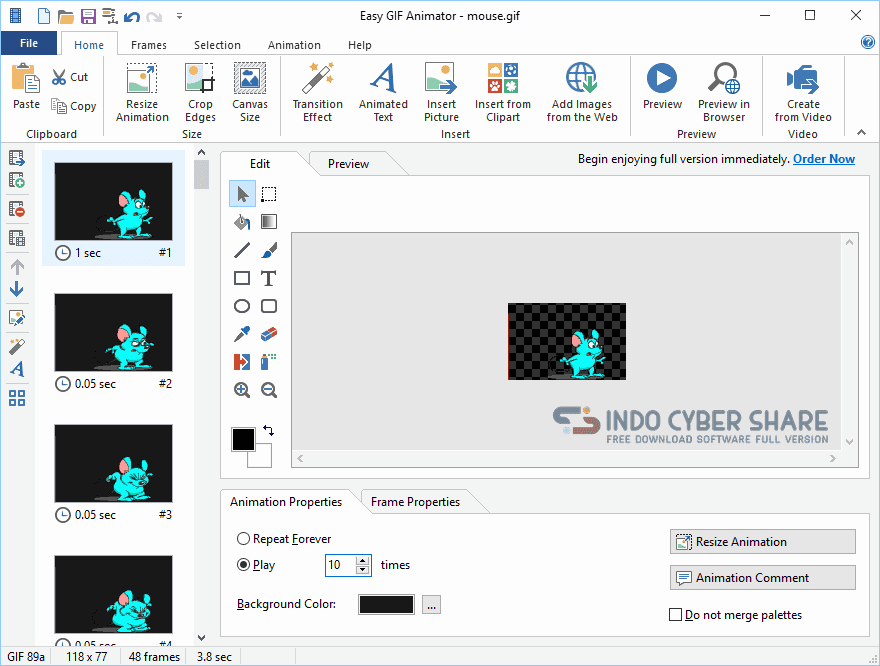Click Create from Video
The height and width of the screenshot is (666, 880).
pos(803,93)
